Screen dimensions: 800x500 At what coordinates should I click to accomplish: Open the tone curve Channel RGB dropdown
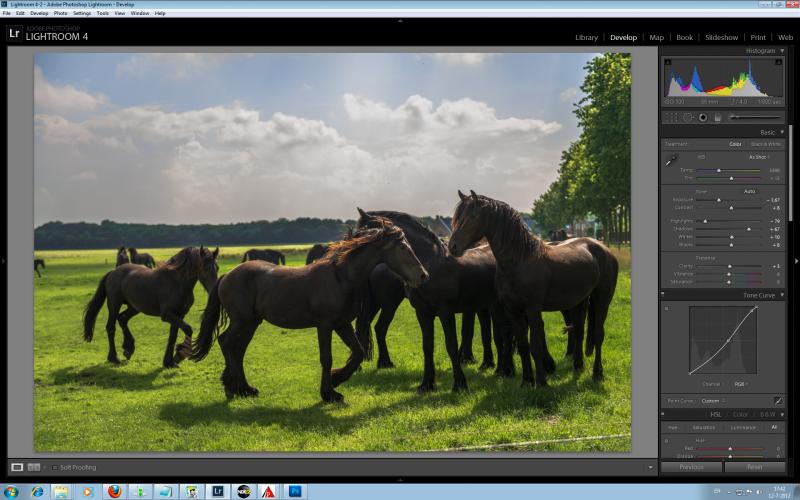pos(740,384)
